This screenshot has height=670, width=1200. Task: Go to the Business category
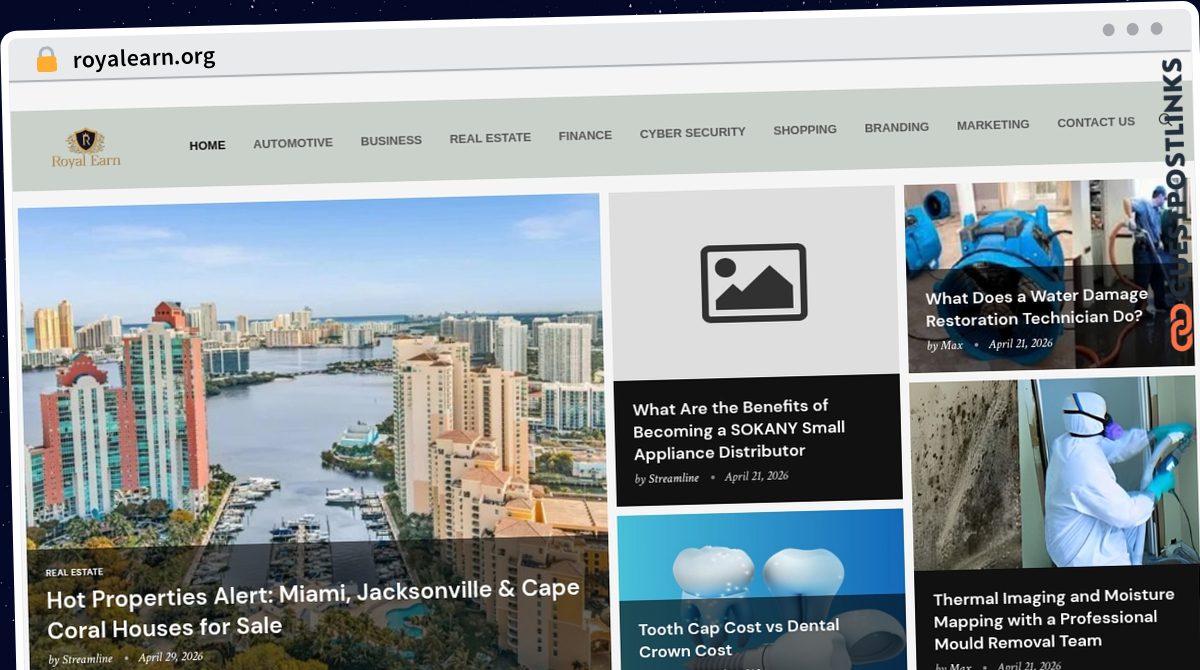[x=391, y=140]
